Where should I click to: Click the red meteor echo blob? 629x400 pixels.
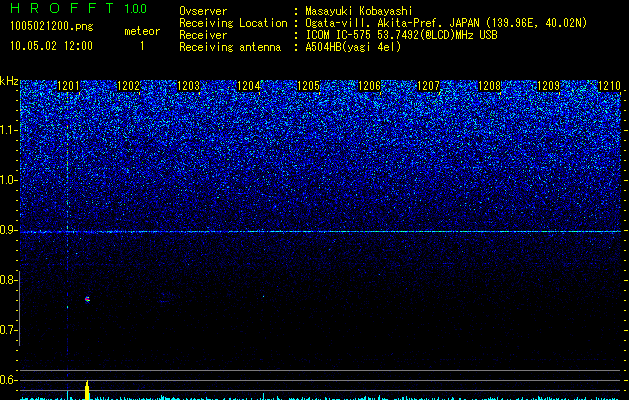(x=87, y=299)
